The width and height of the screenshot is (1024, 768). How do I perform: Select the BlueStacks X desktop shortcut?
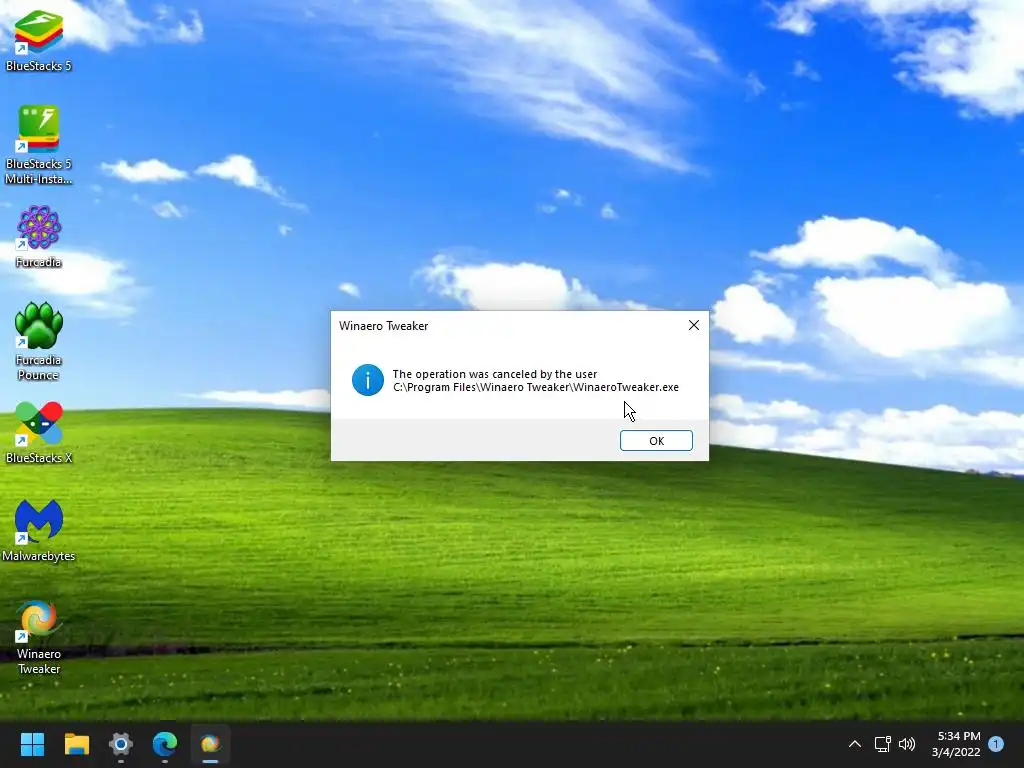click(39, 432)
